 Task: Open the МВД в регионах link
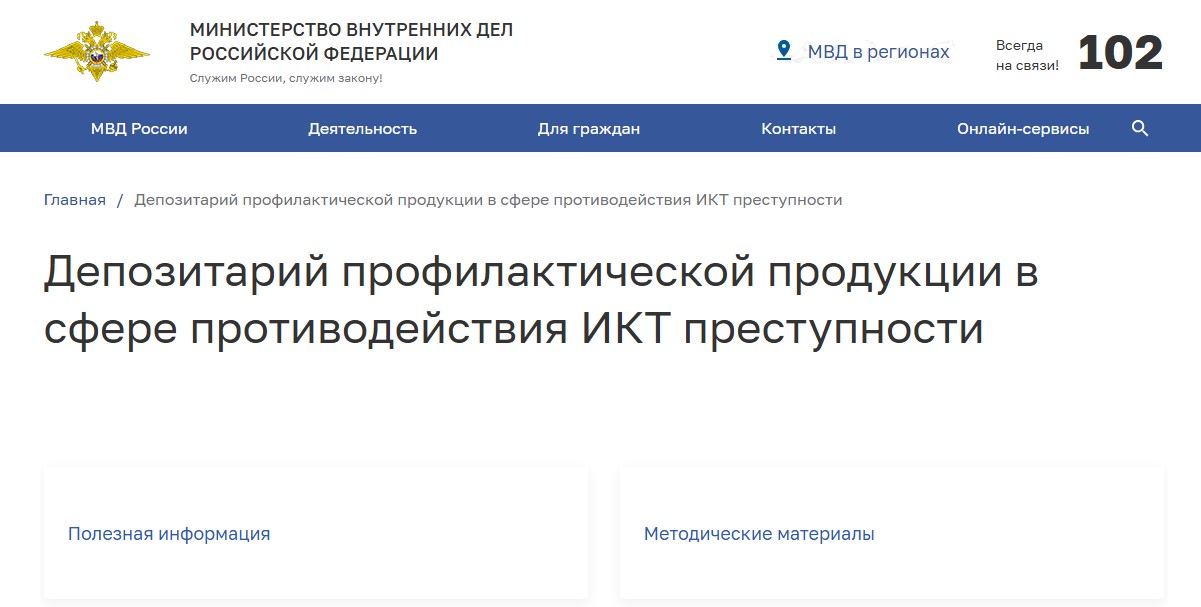(879, 51)
